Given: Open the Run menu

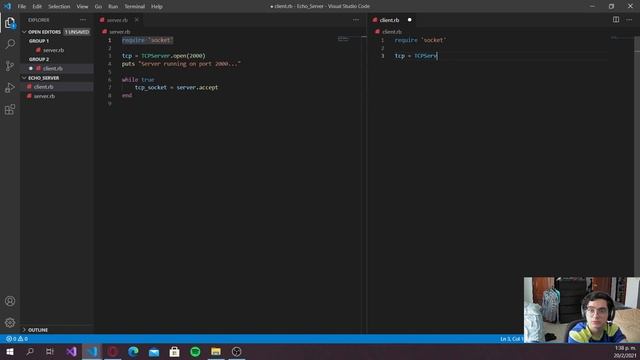Looking at the screenshot, I should 113,7.
